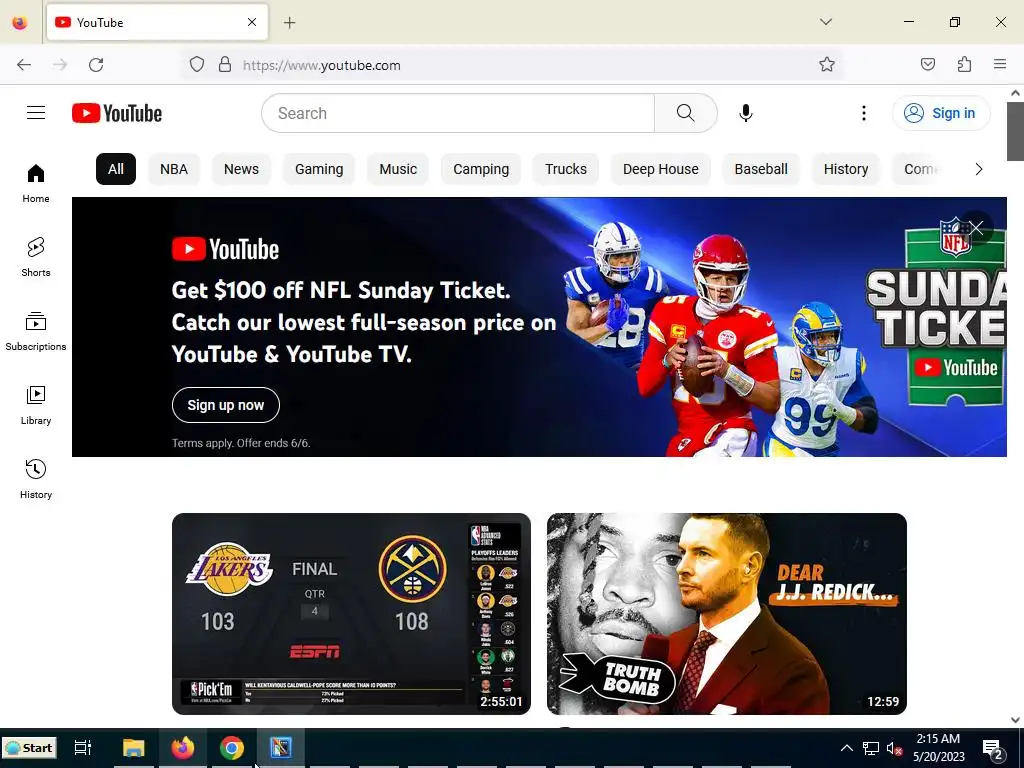The height and width of the screenshot is (768, 1024).
Task: Select the History category chip
Action: 846,169
